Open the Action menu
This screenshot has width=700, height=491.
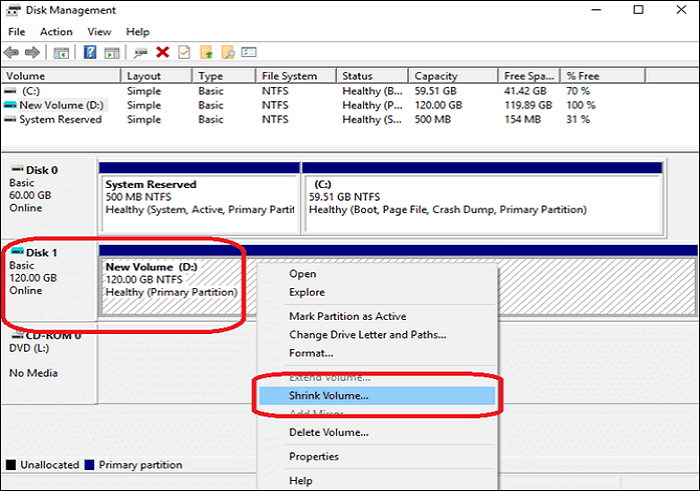56,32
